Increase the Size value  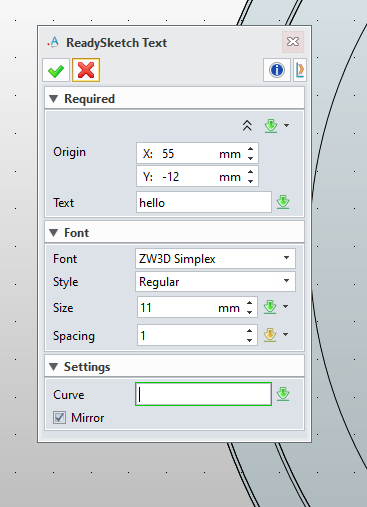point(250,303)
